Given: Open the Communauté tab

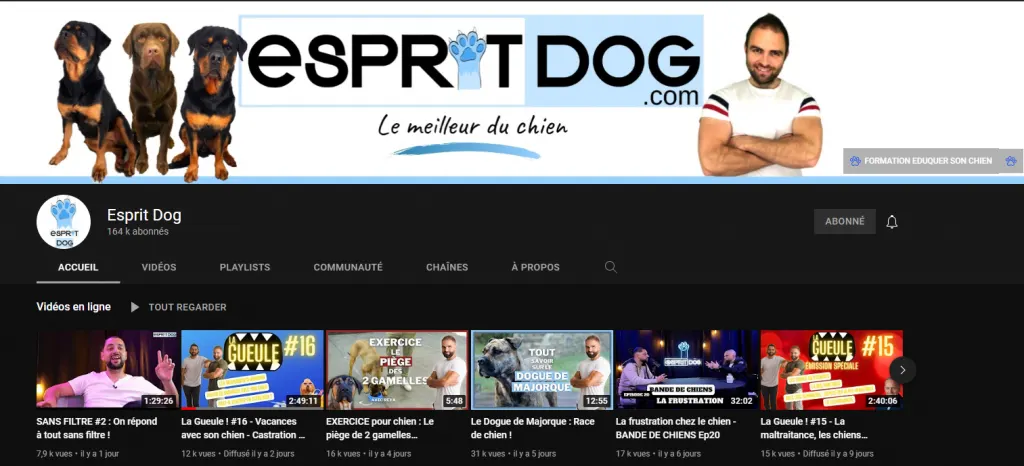Looking at the screenshot, I should pos(348,267).
